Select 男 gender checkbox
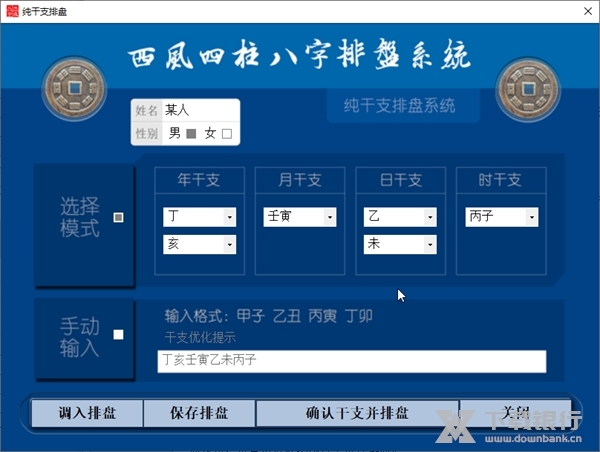This screenshot has width=600, height=452. point(191,134)
